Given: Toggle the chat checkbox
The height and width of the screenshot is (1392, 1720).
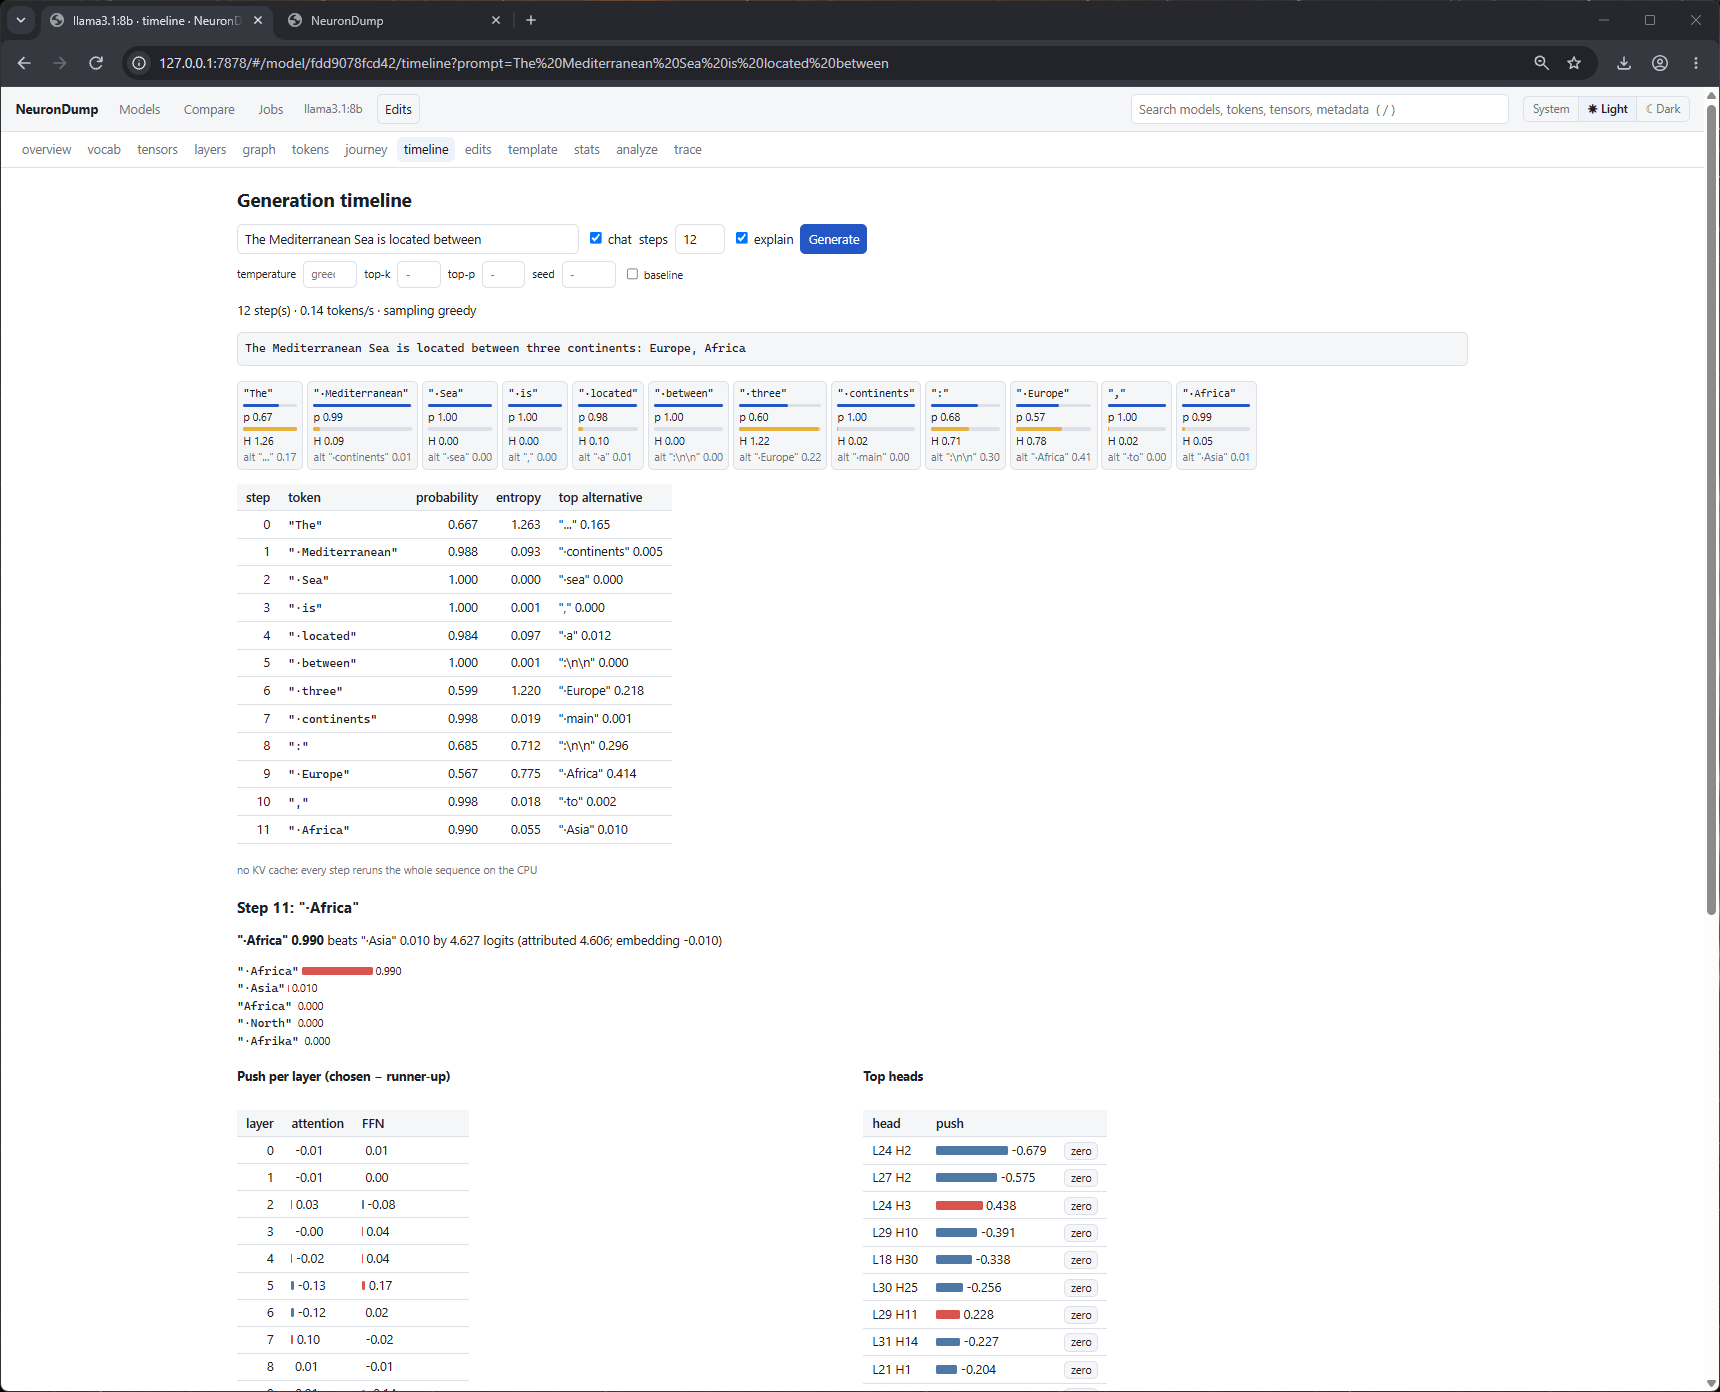Looking at the screenshot, I should 596,238.
